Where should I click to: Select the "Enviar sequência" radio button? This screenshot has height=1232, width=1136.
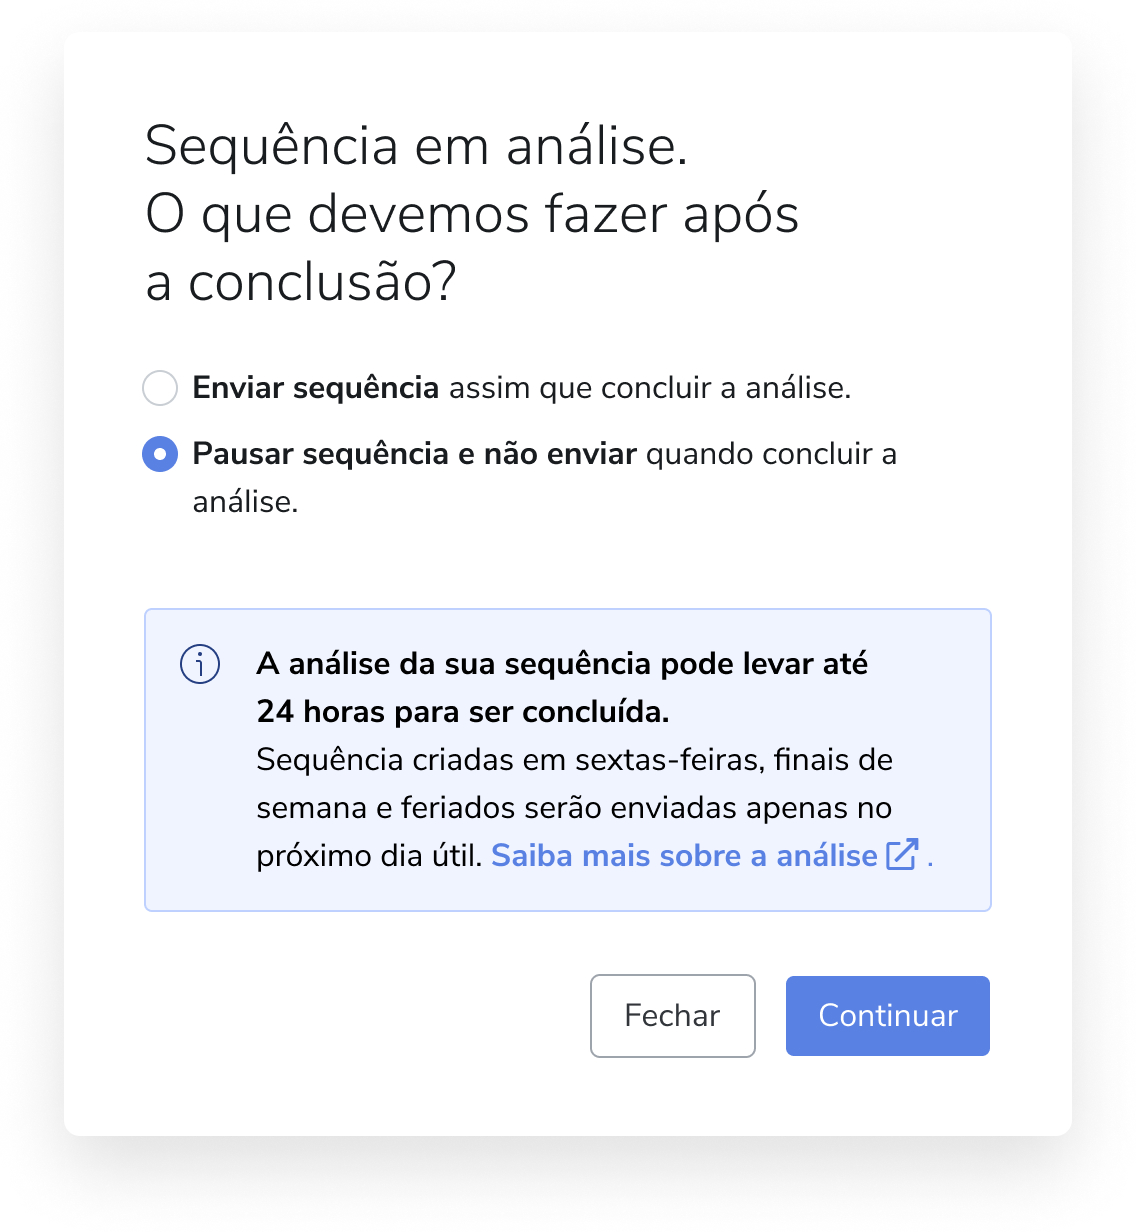(x=160, y=388)
